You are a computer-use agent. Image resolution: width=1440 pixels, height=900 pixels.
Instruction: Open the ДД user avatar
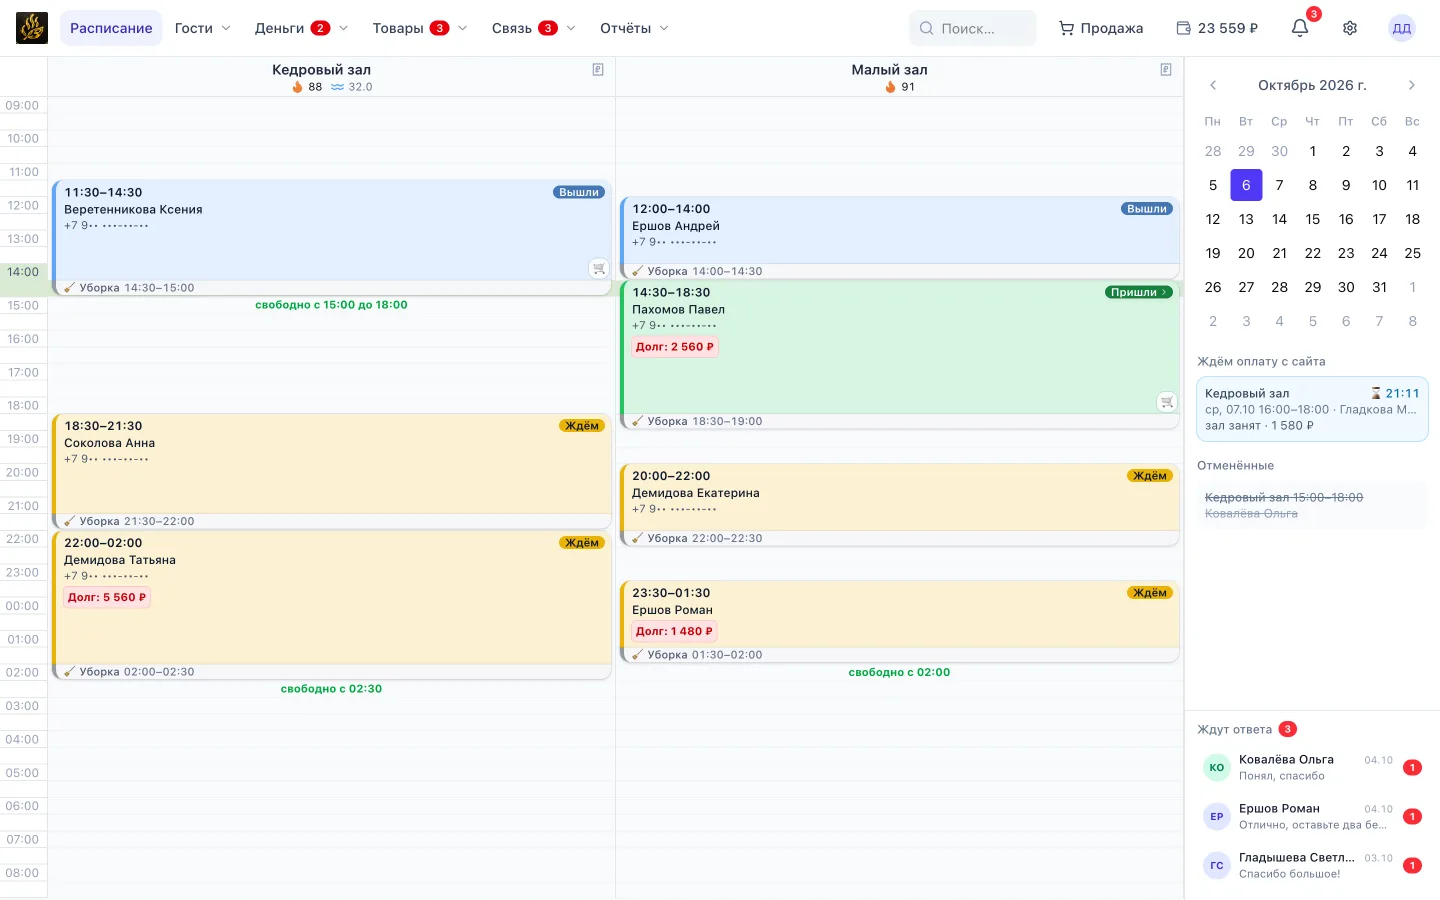(1402, 28)
